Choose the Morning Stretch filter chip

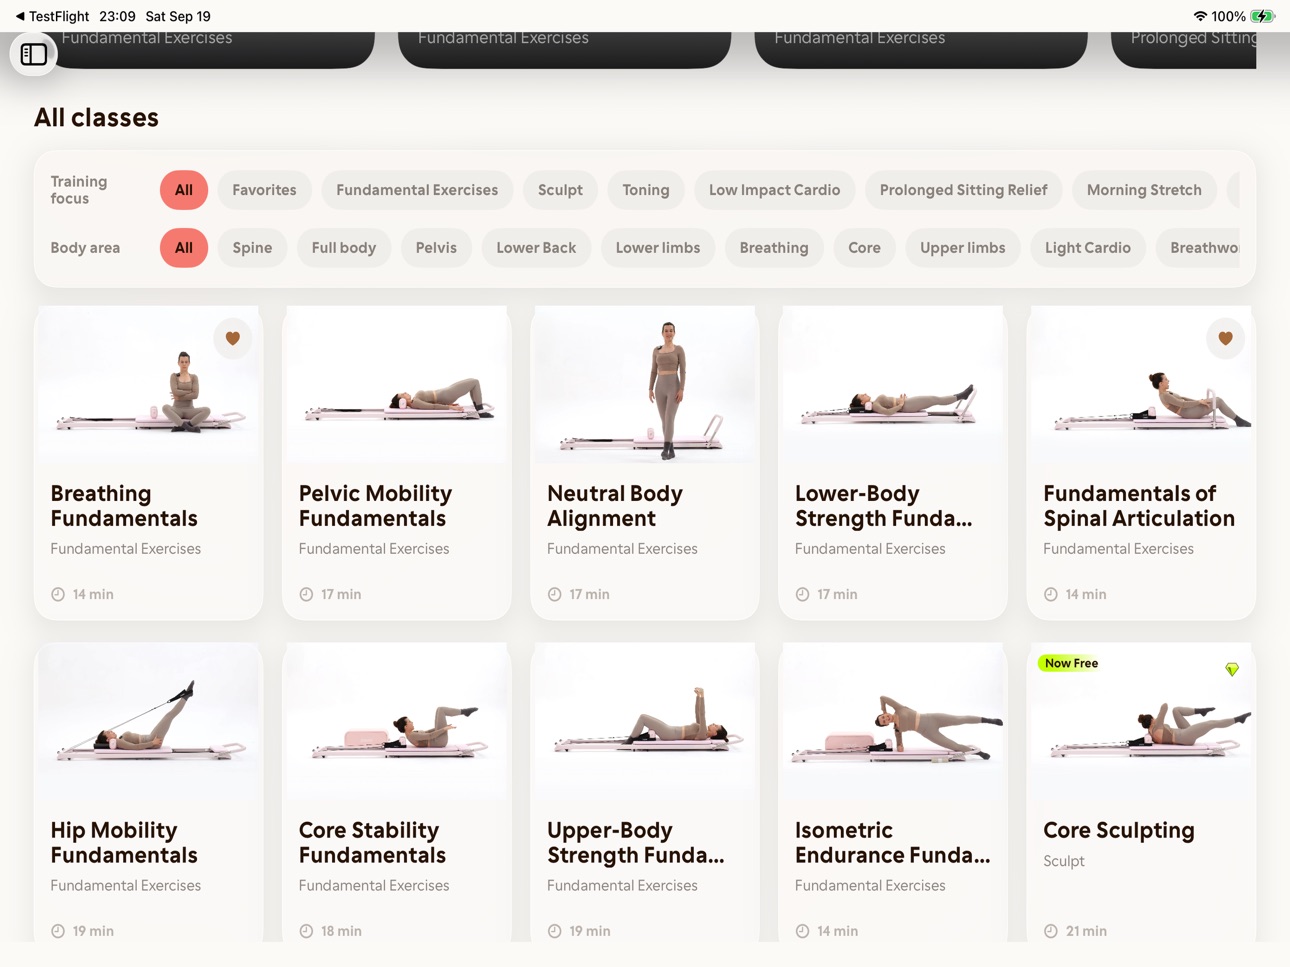click(x=1144, y=190)
